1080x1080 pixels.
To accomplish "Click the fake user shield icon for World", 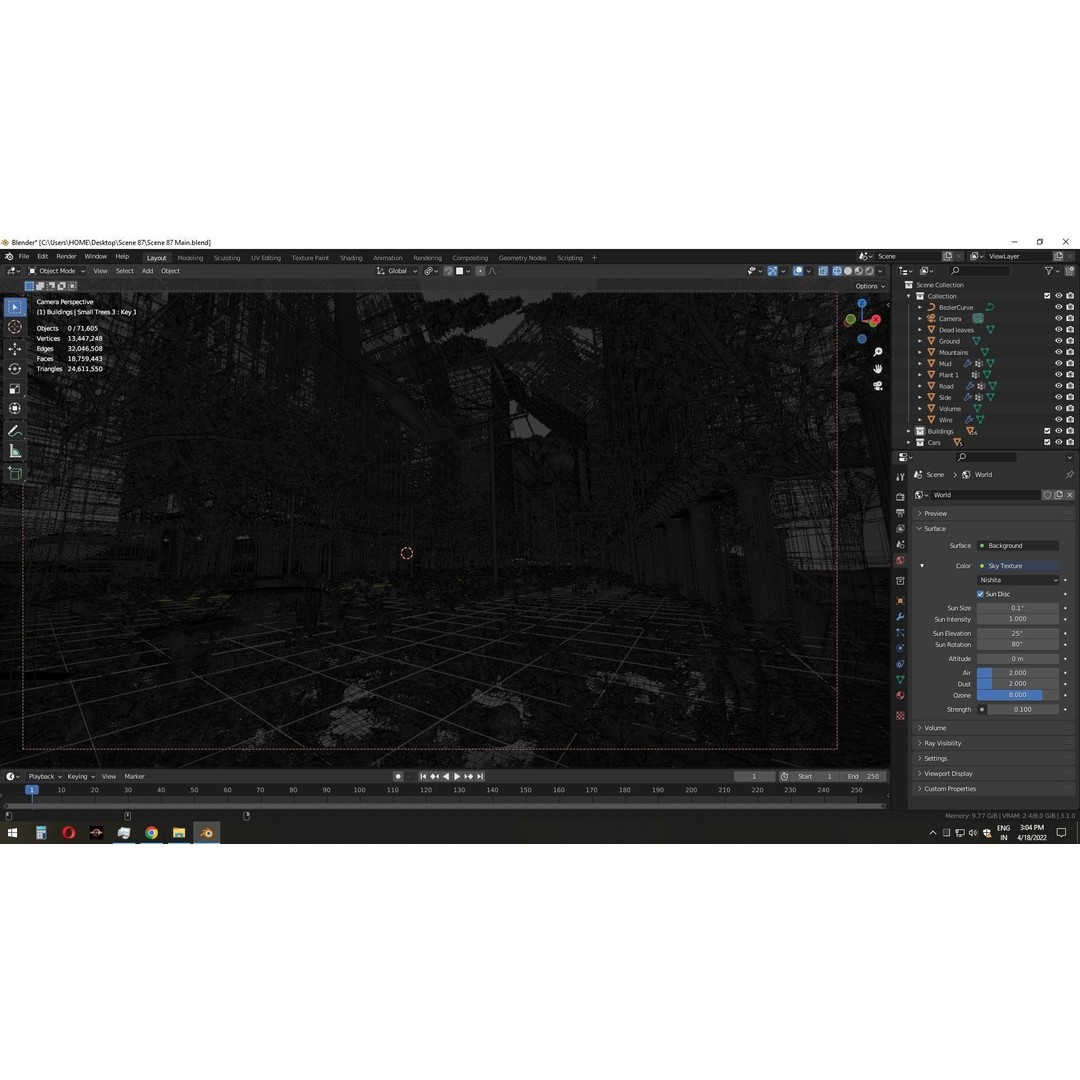I will pos(1048,495).
